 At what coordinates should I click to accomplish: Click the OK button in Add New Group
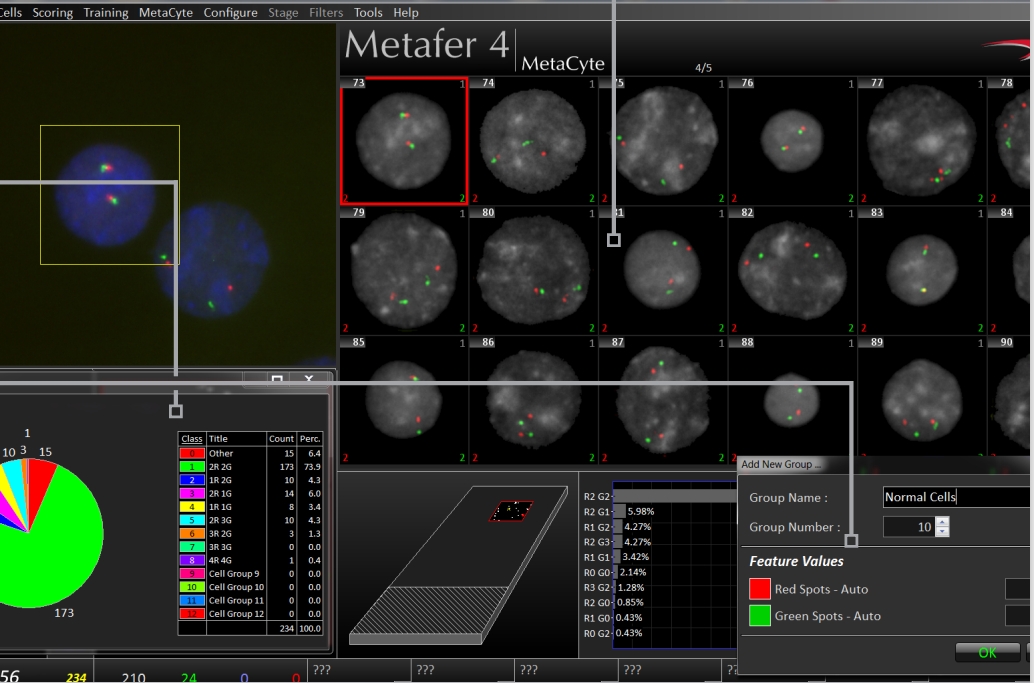pos(987,652)
